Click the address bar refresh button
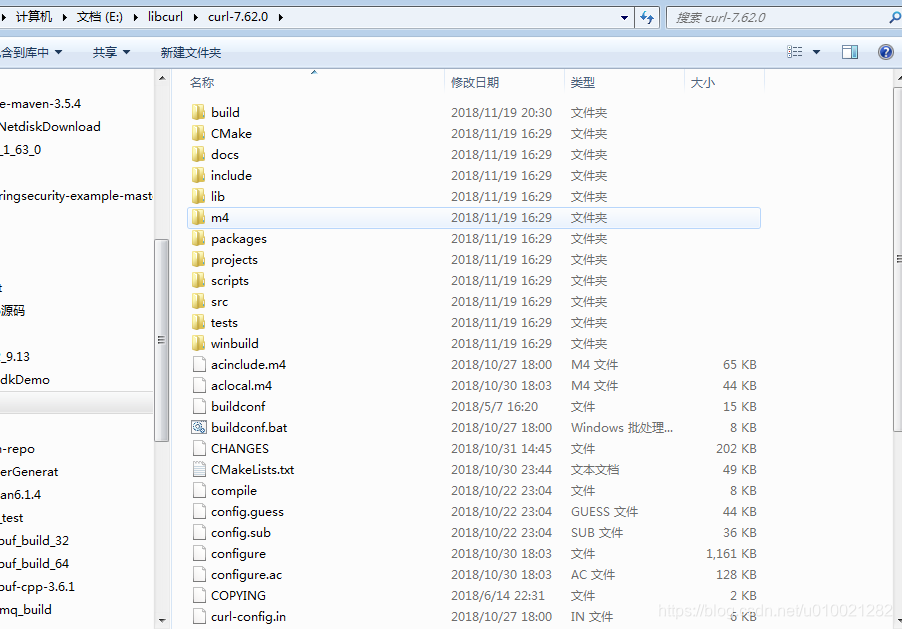 point(647,17)
